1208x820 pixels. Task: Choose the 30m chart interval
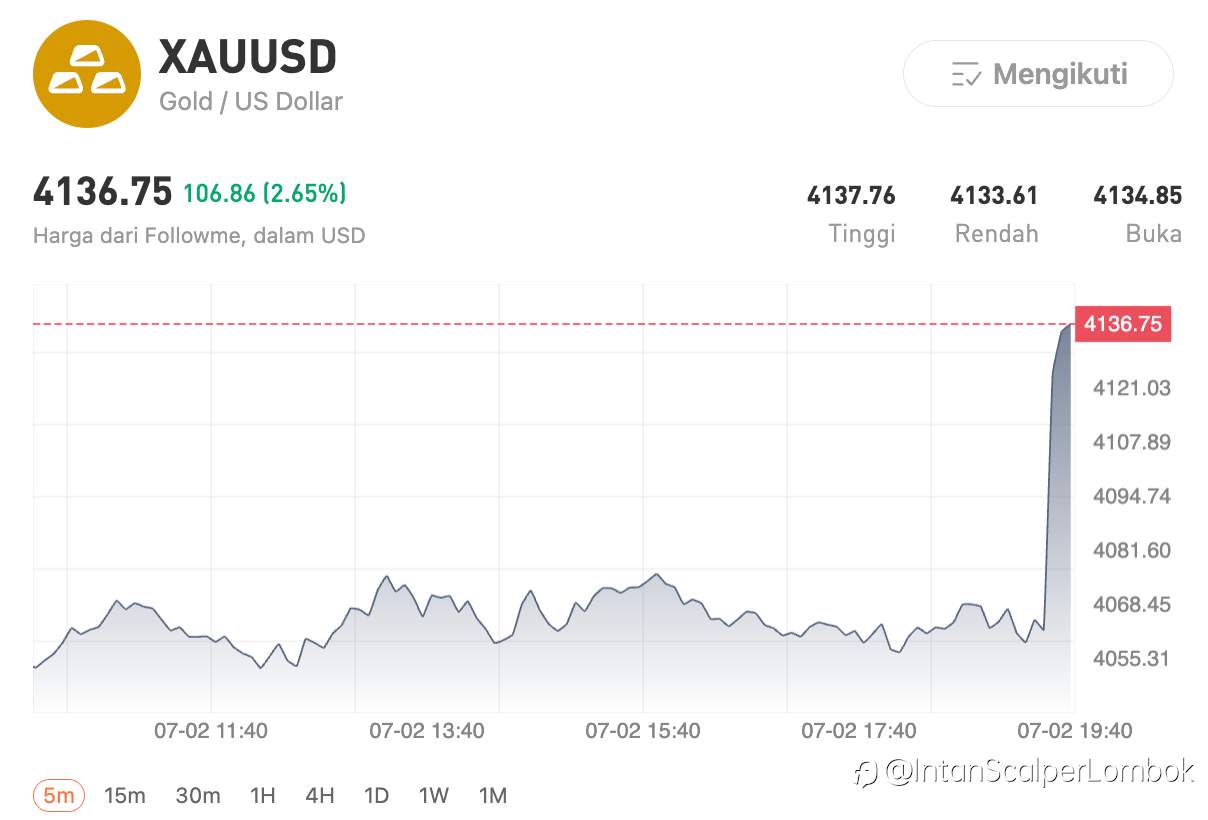tap(198, 796)
